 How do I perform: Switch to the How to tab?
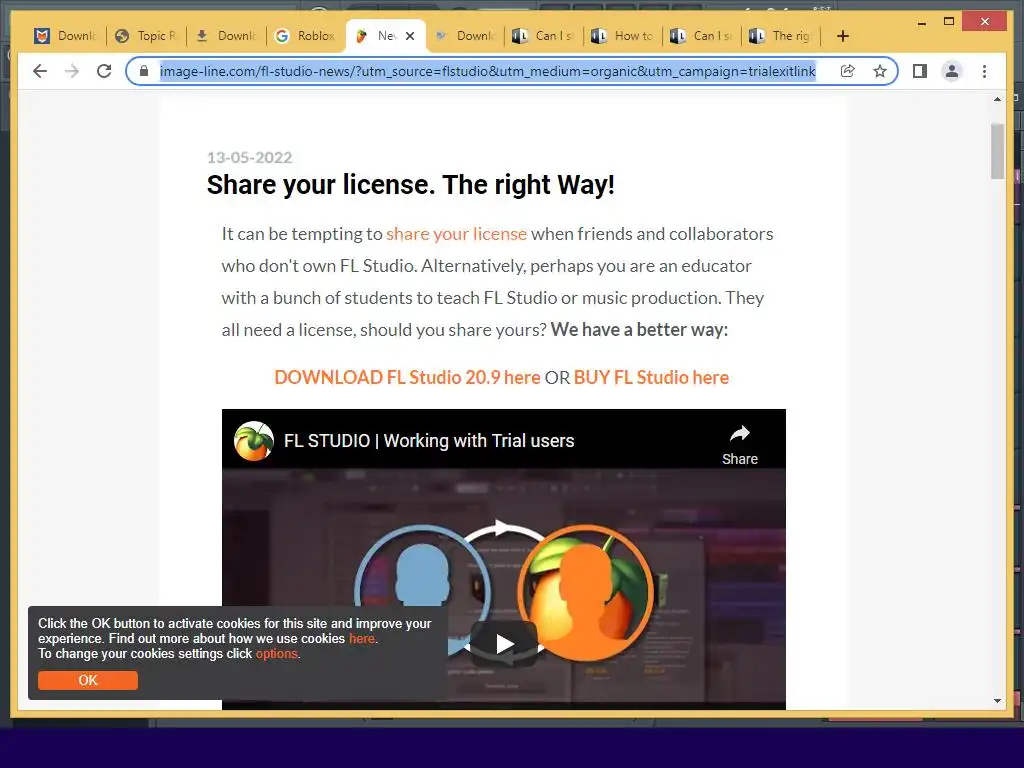click(x=622, y=36)
